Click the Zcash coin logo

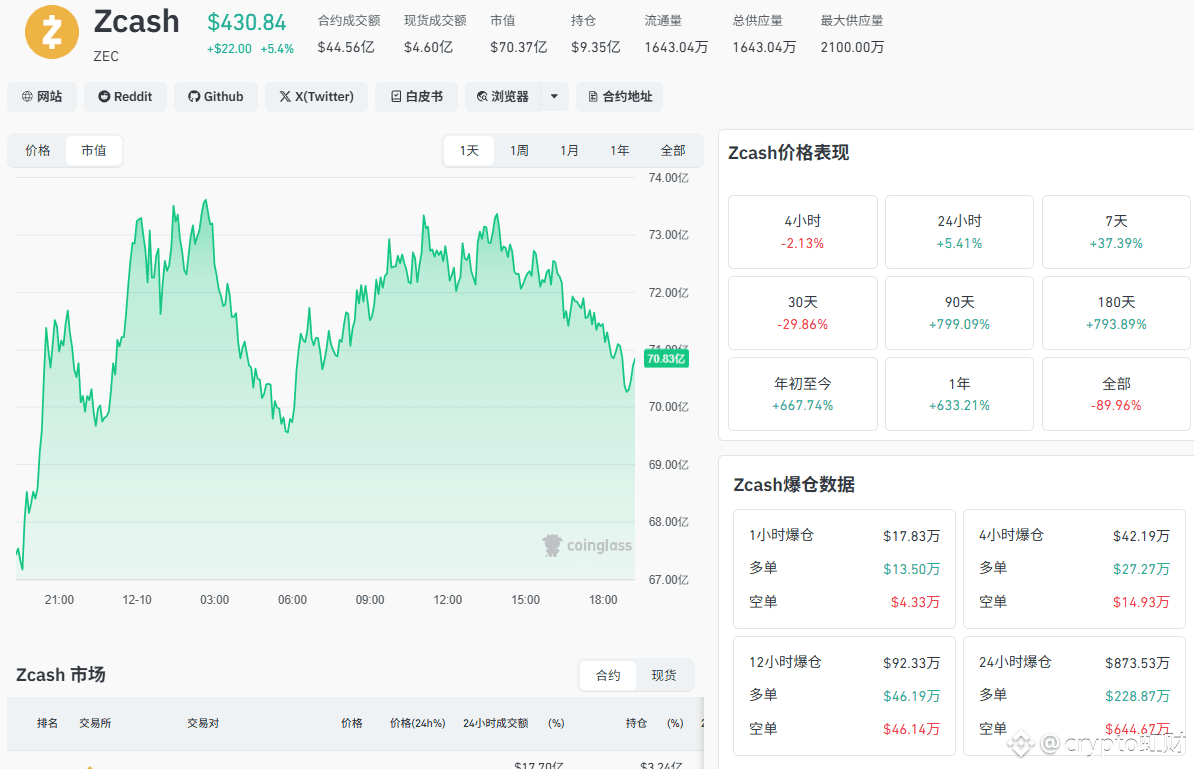[x=52, y=32]
